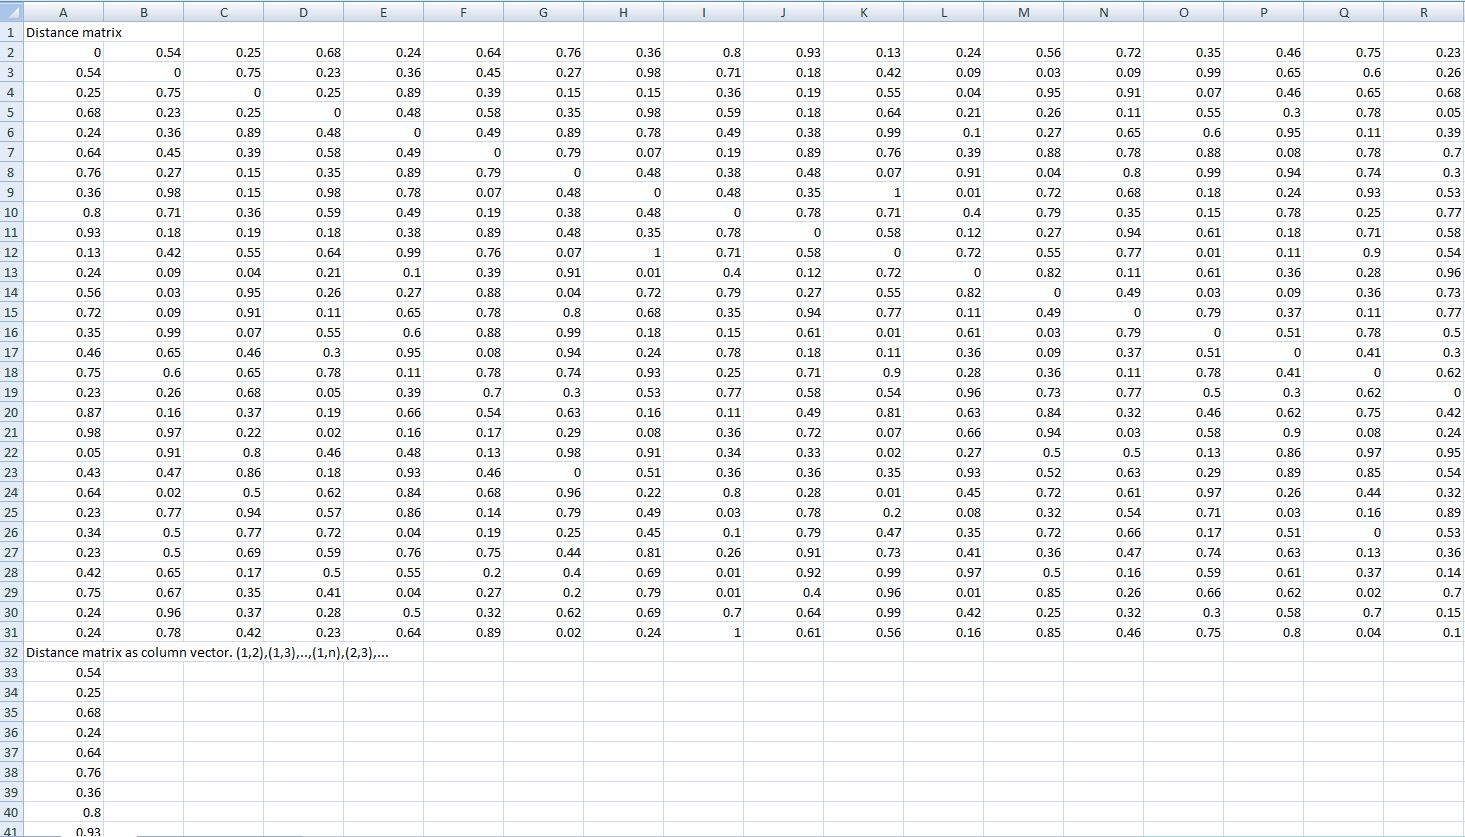
Task: Select cell A2 containing 0
Action: click(63, 52)
